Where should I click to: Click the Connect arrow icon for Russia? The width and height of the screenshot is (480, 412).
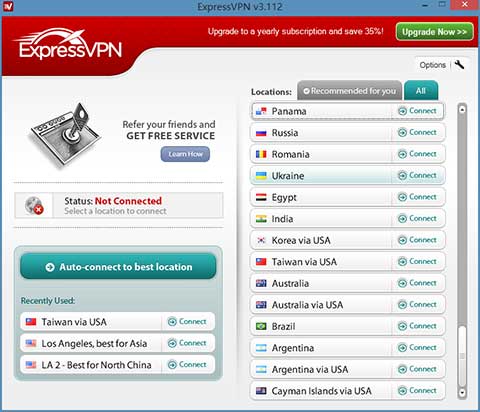[402, 133]
